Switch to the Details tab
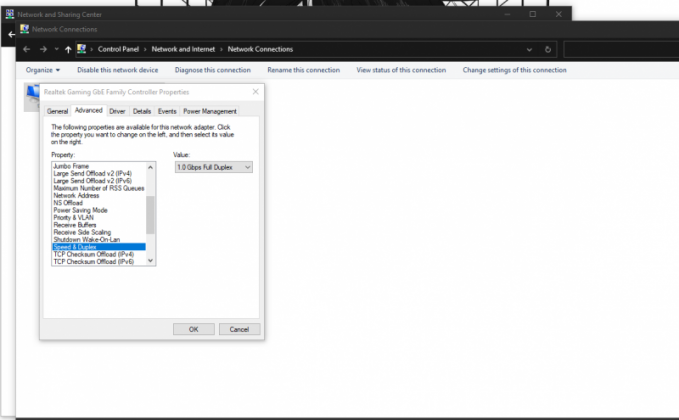This screenshot has height=420, width=679. tap(142, 111)
